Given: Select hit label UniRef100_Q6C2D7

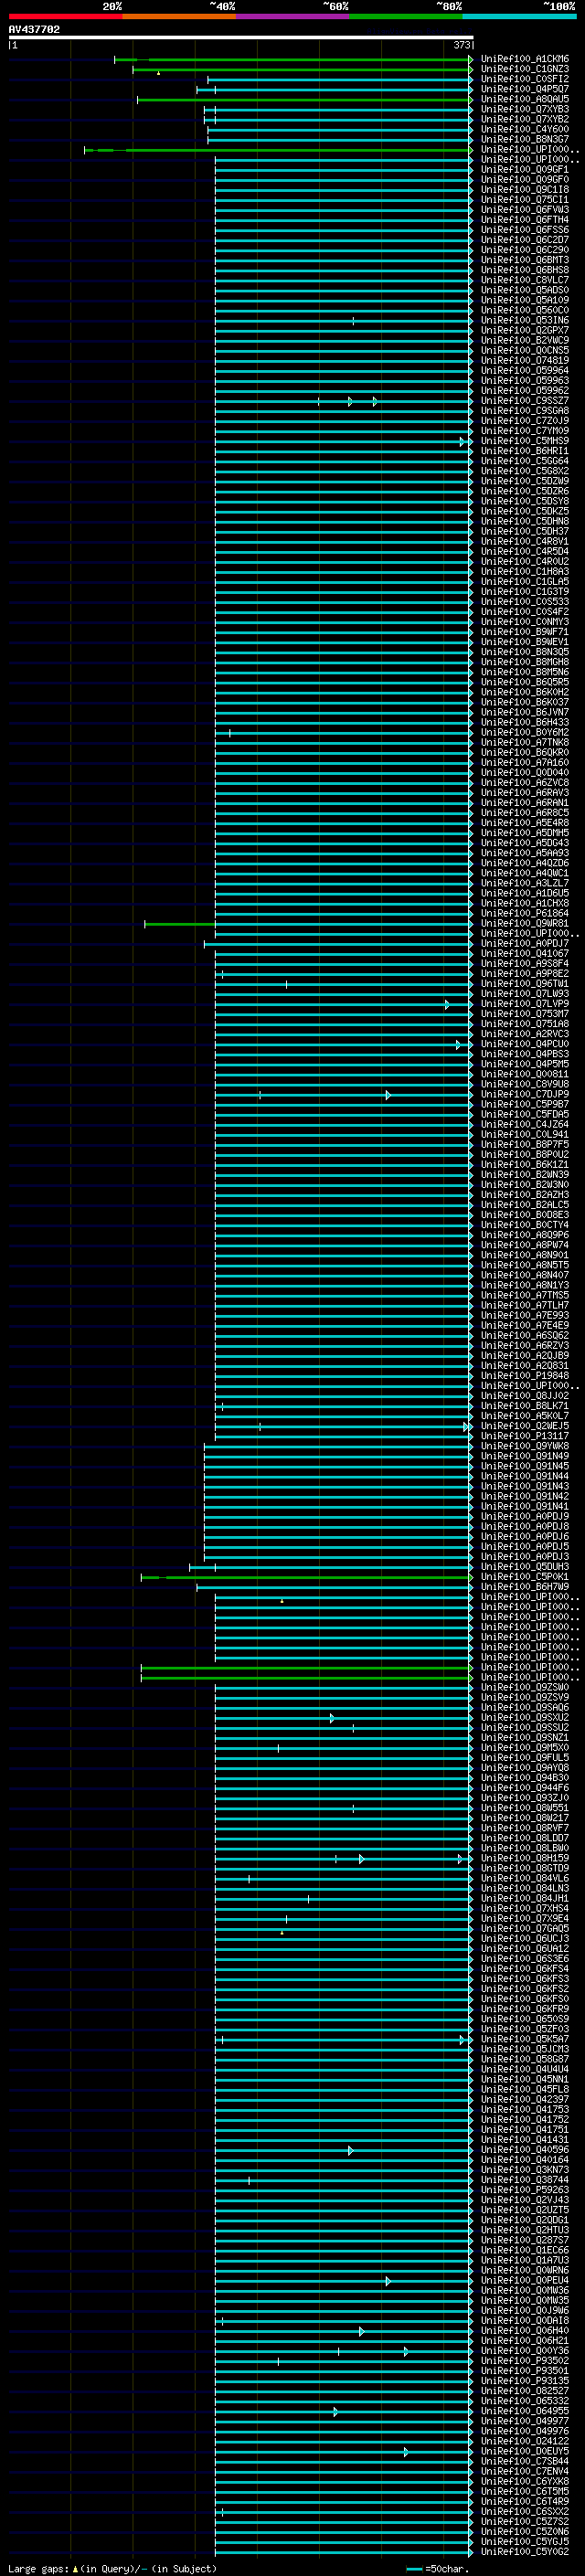Looking at the screenshot, I should click(525, 240).
